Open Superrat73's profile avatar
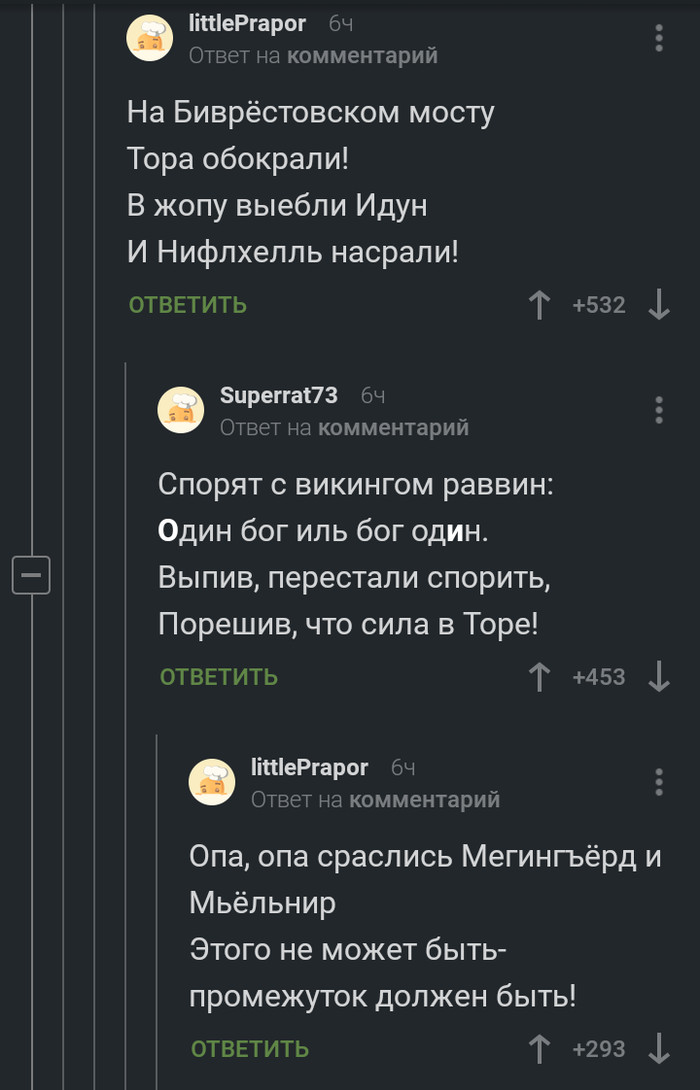The image size is (700, 1090). (182, 410)
